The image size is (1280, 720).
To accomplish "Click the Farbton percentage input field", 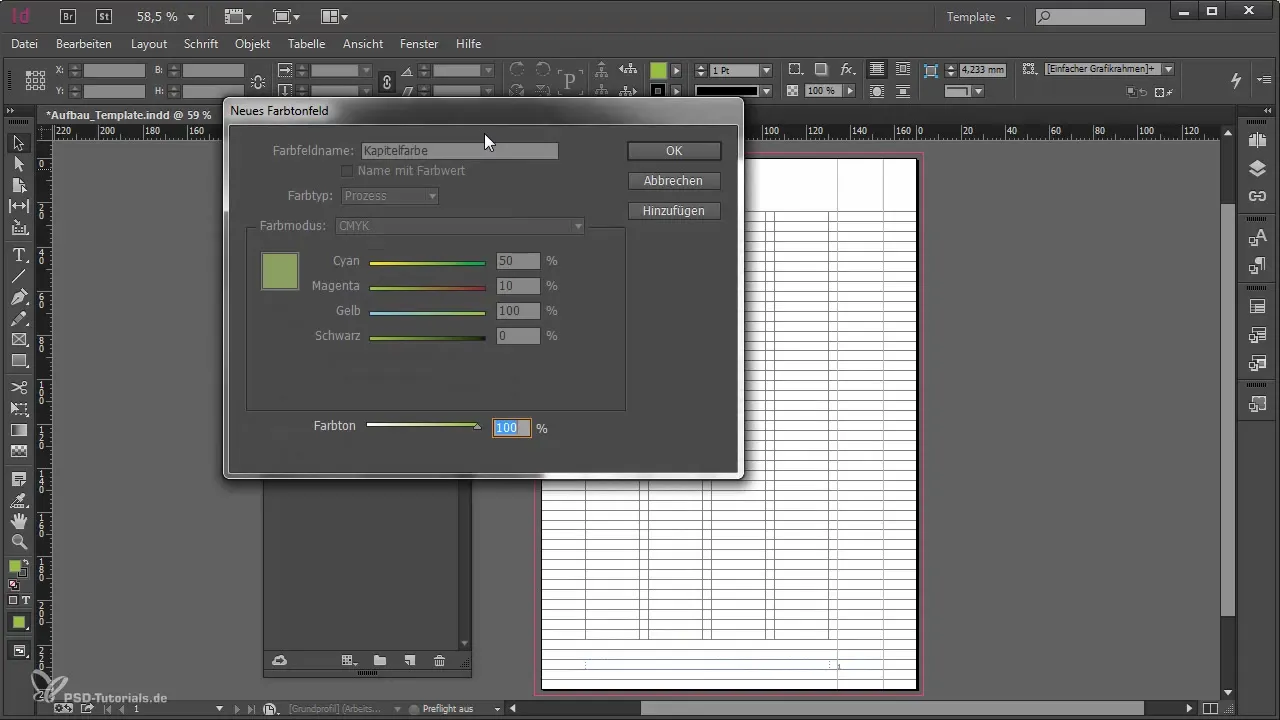I will pos(511,428).
